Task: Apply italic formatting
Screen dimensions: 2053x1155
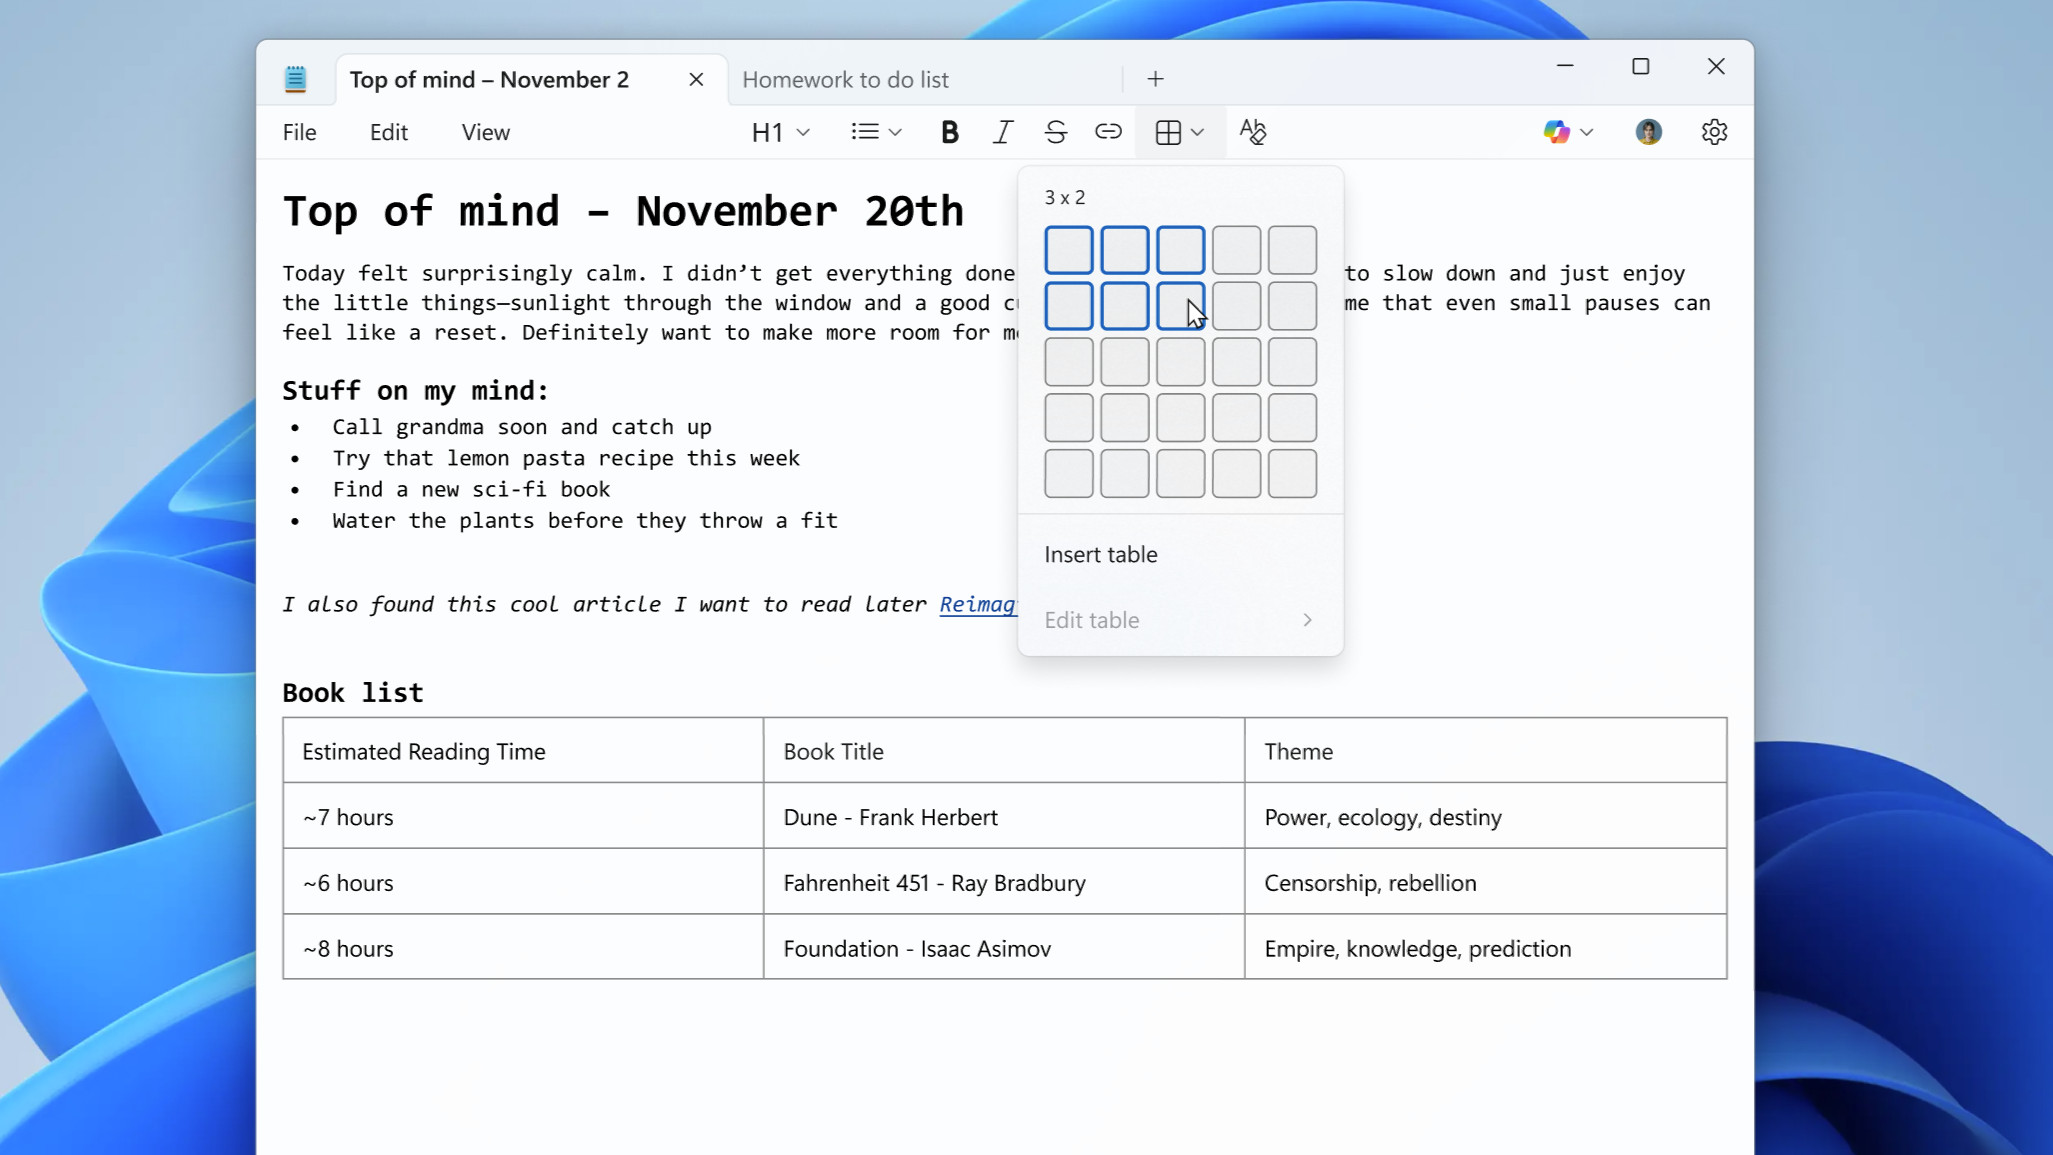Action: 1002,131
